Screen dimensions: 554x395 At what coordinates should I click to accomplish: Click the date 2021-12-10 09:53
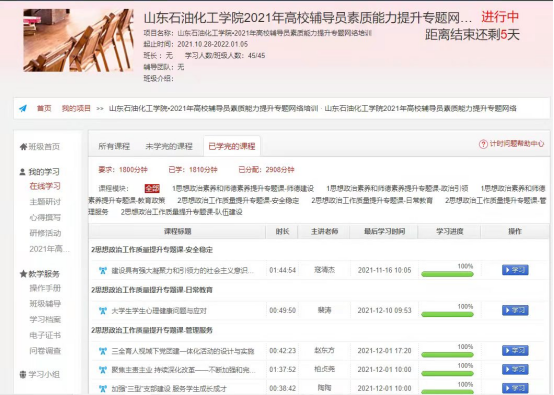384,311
